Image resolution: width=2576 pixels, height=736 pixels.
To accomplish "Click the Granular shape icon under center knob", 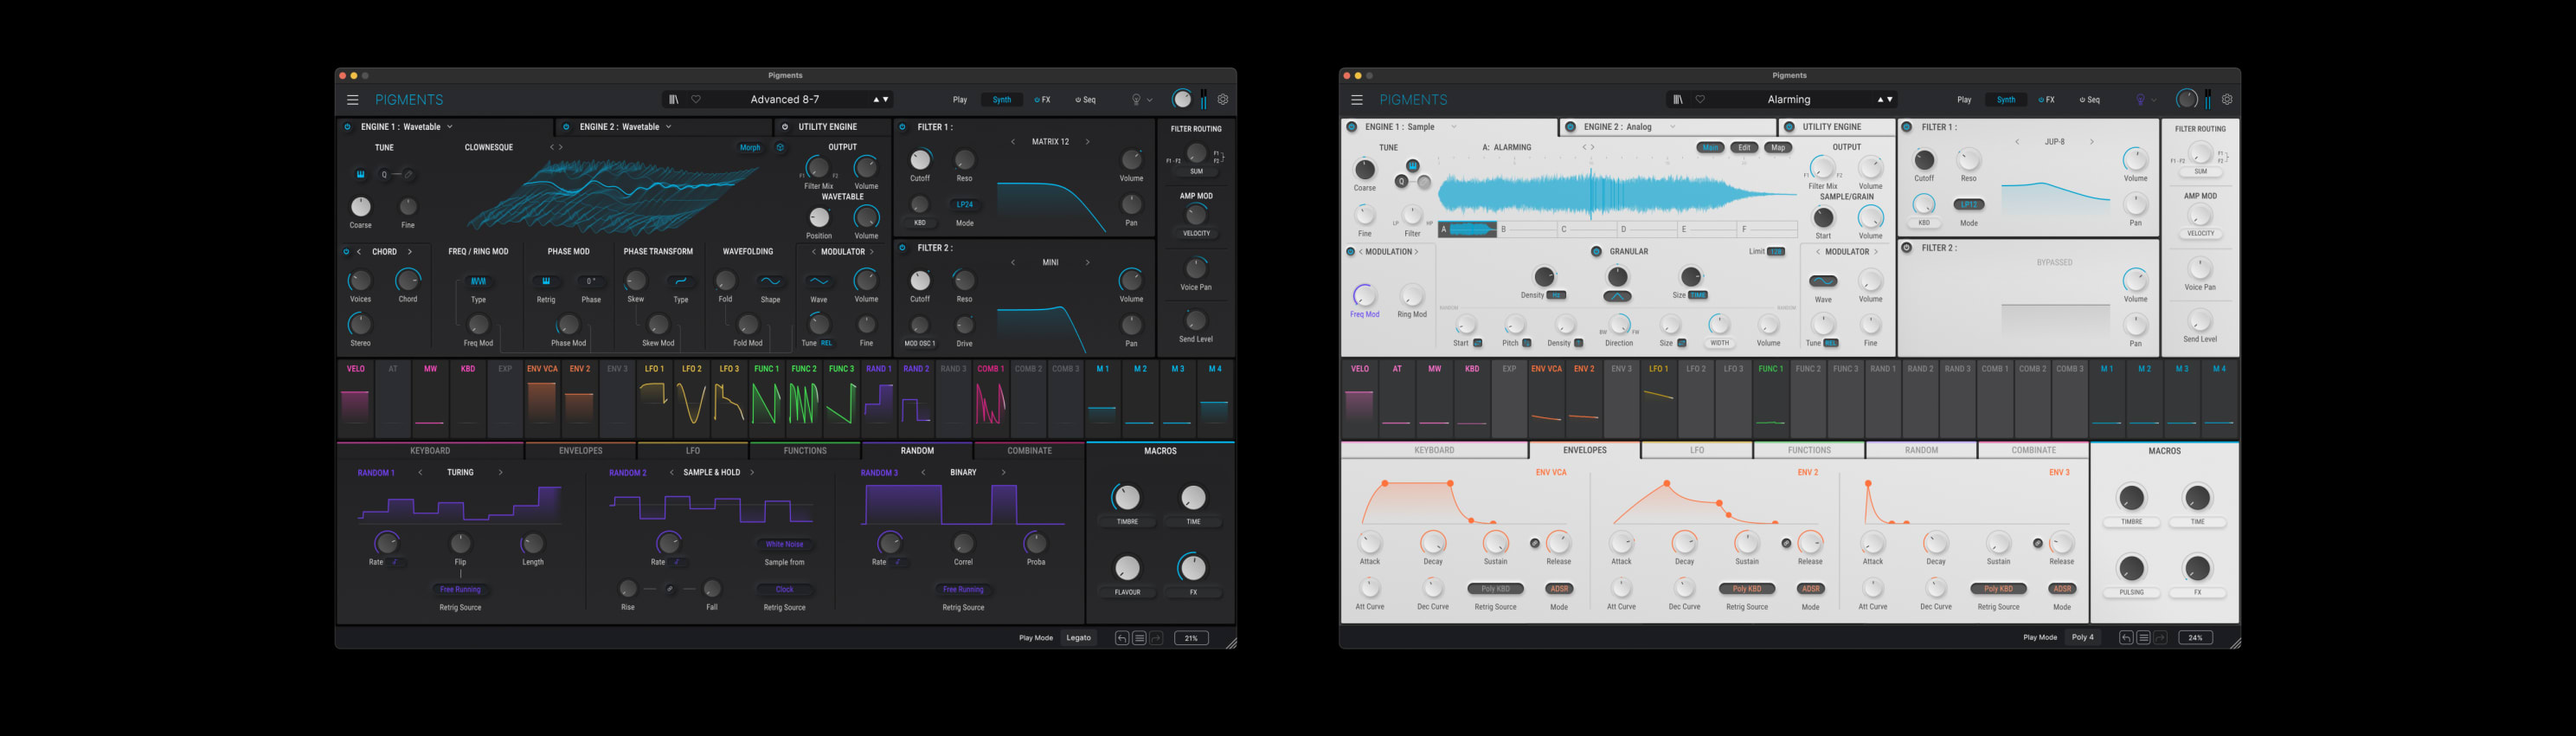I will point(1618,296).
